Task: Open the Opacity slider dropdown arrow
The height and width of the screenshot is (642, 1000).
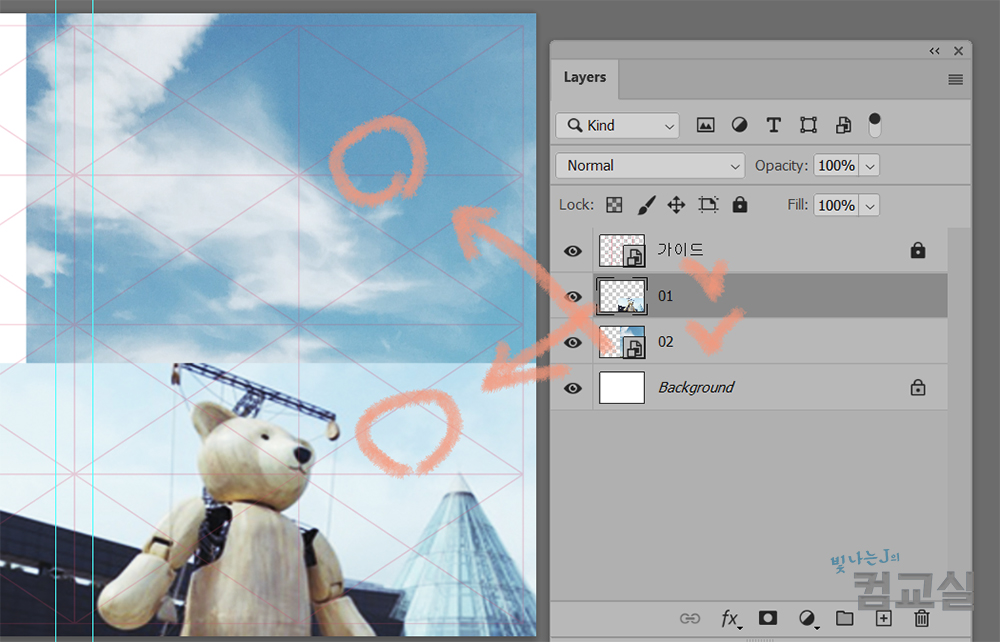Action: click(x=870, y=166)
